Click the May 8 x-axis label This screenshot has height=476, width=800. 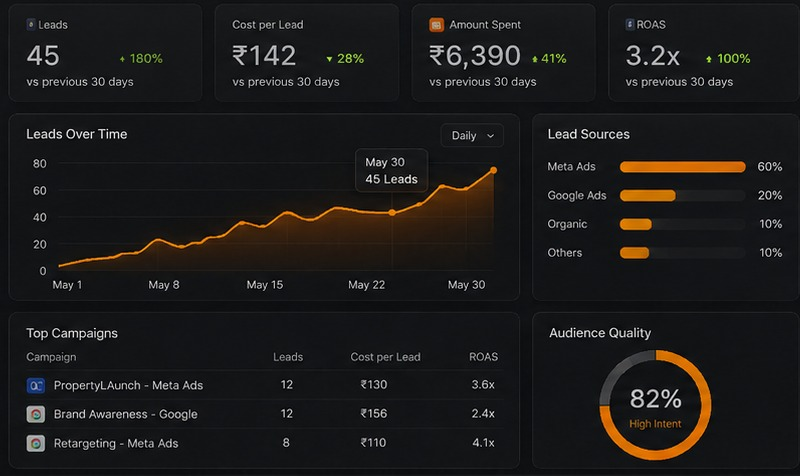coord(164,285)
